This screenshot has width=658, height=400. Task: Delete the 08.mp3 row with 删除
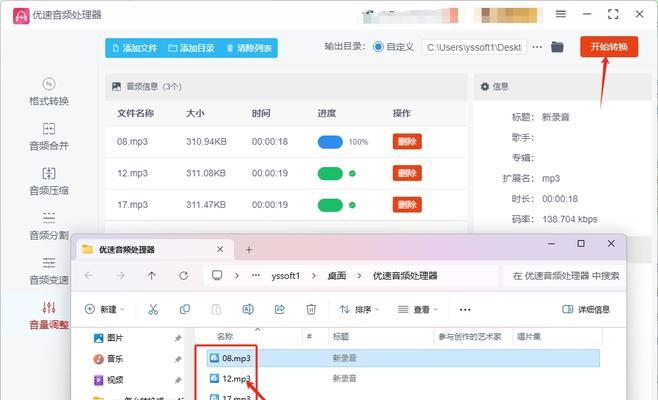[407, 141]
